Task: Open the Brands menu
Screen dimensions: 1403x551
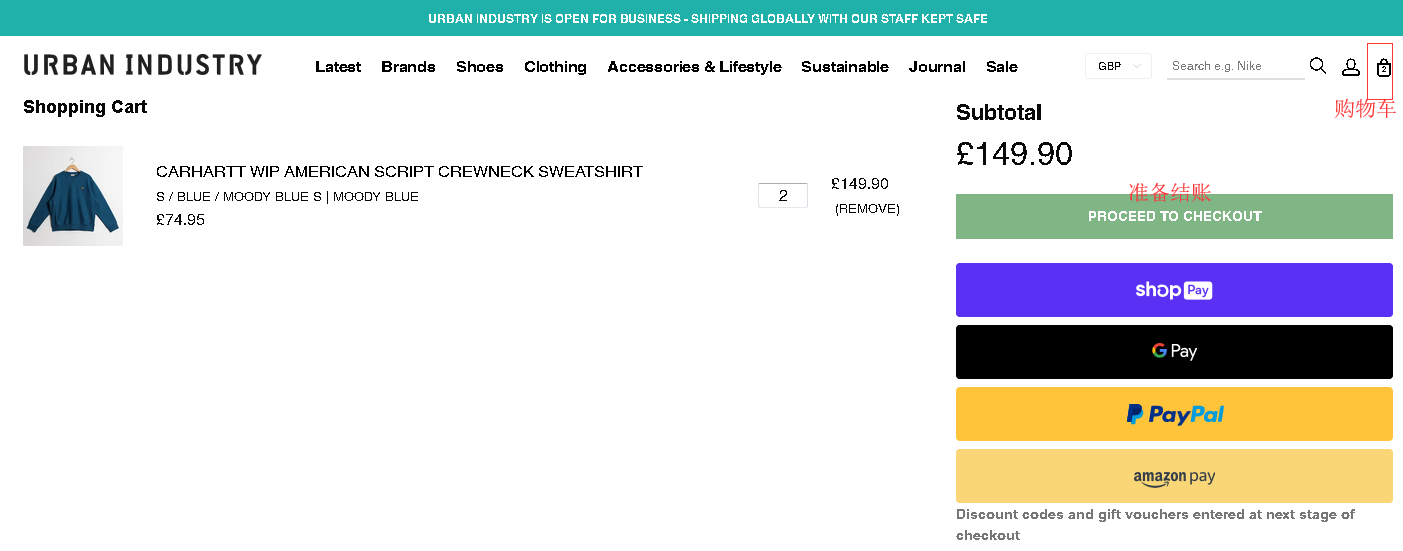Action: click(x=408, y=67)
